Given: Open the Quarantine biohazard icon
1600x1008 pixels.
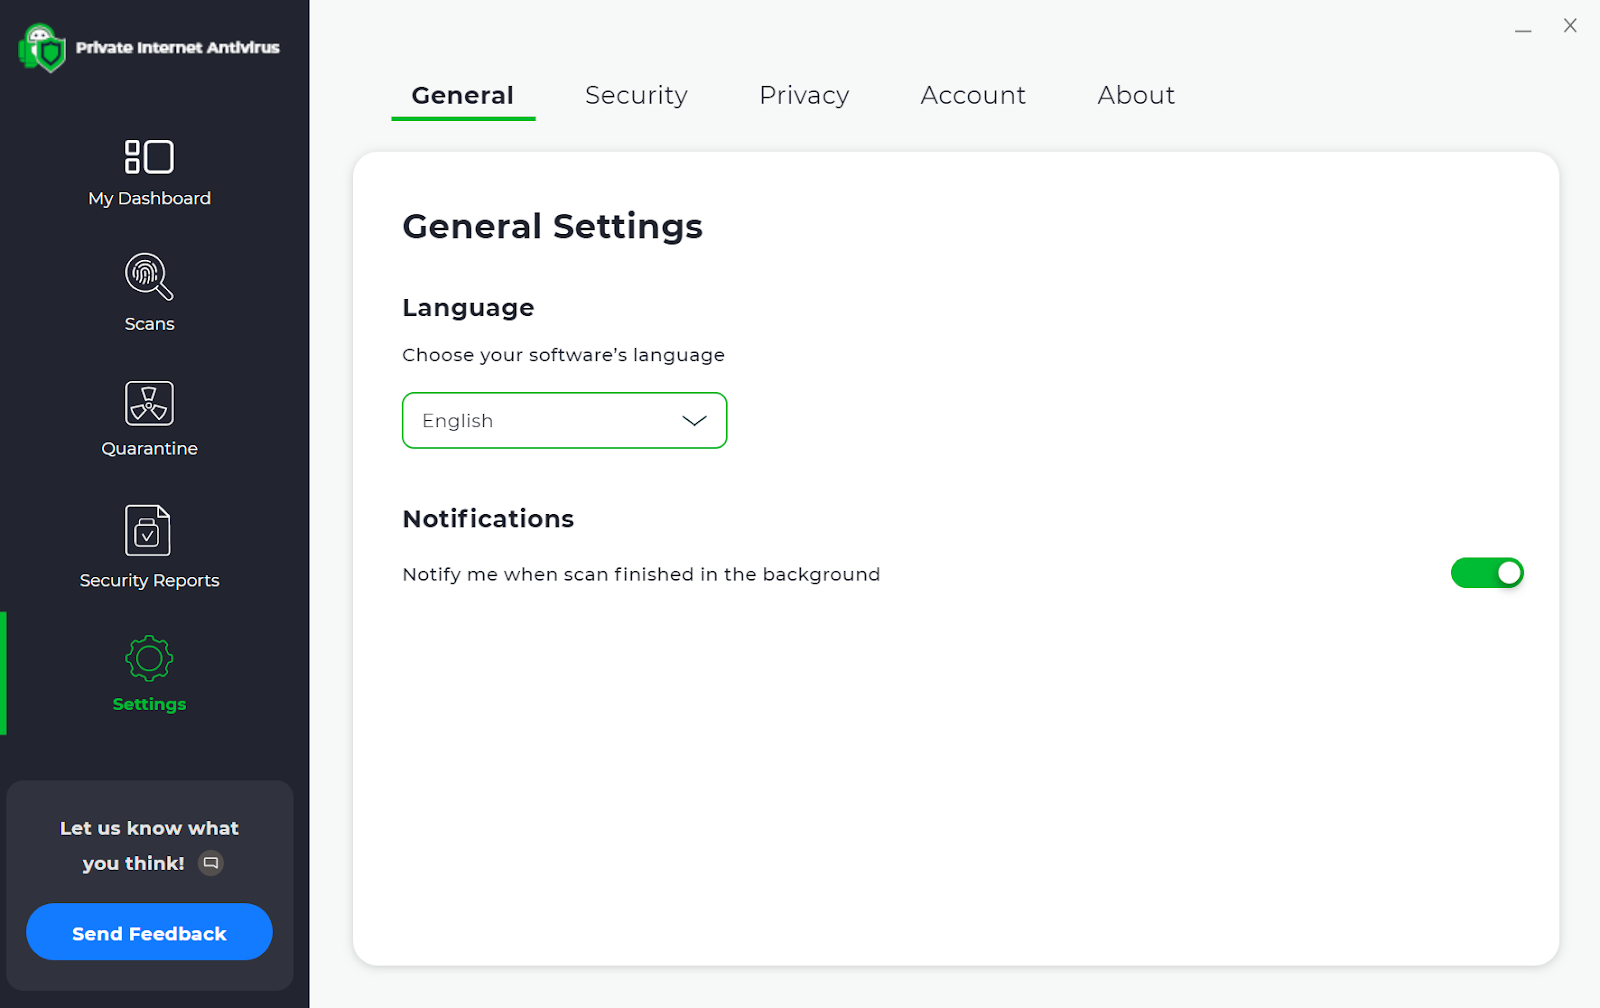Looking at the screenshot, I should pyautogui.click(x=149, y=404).
